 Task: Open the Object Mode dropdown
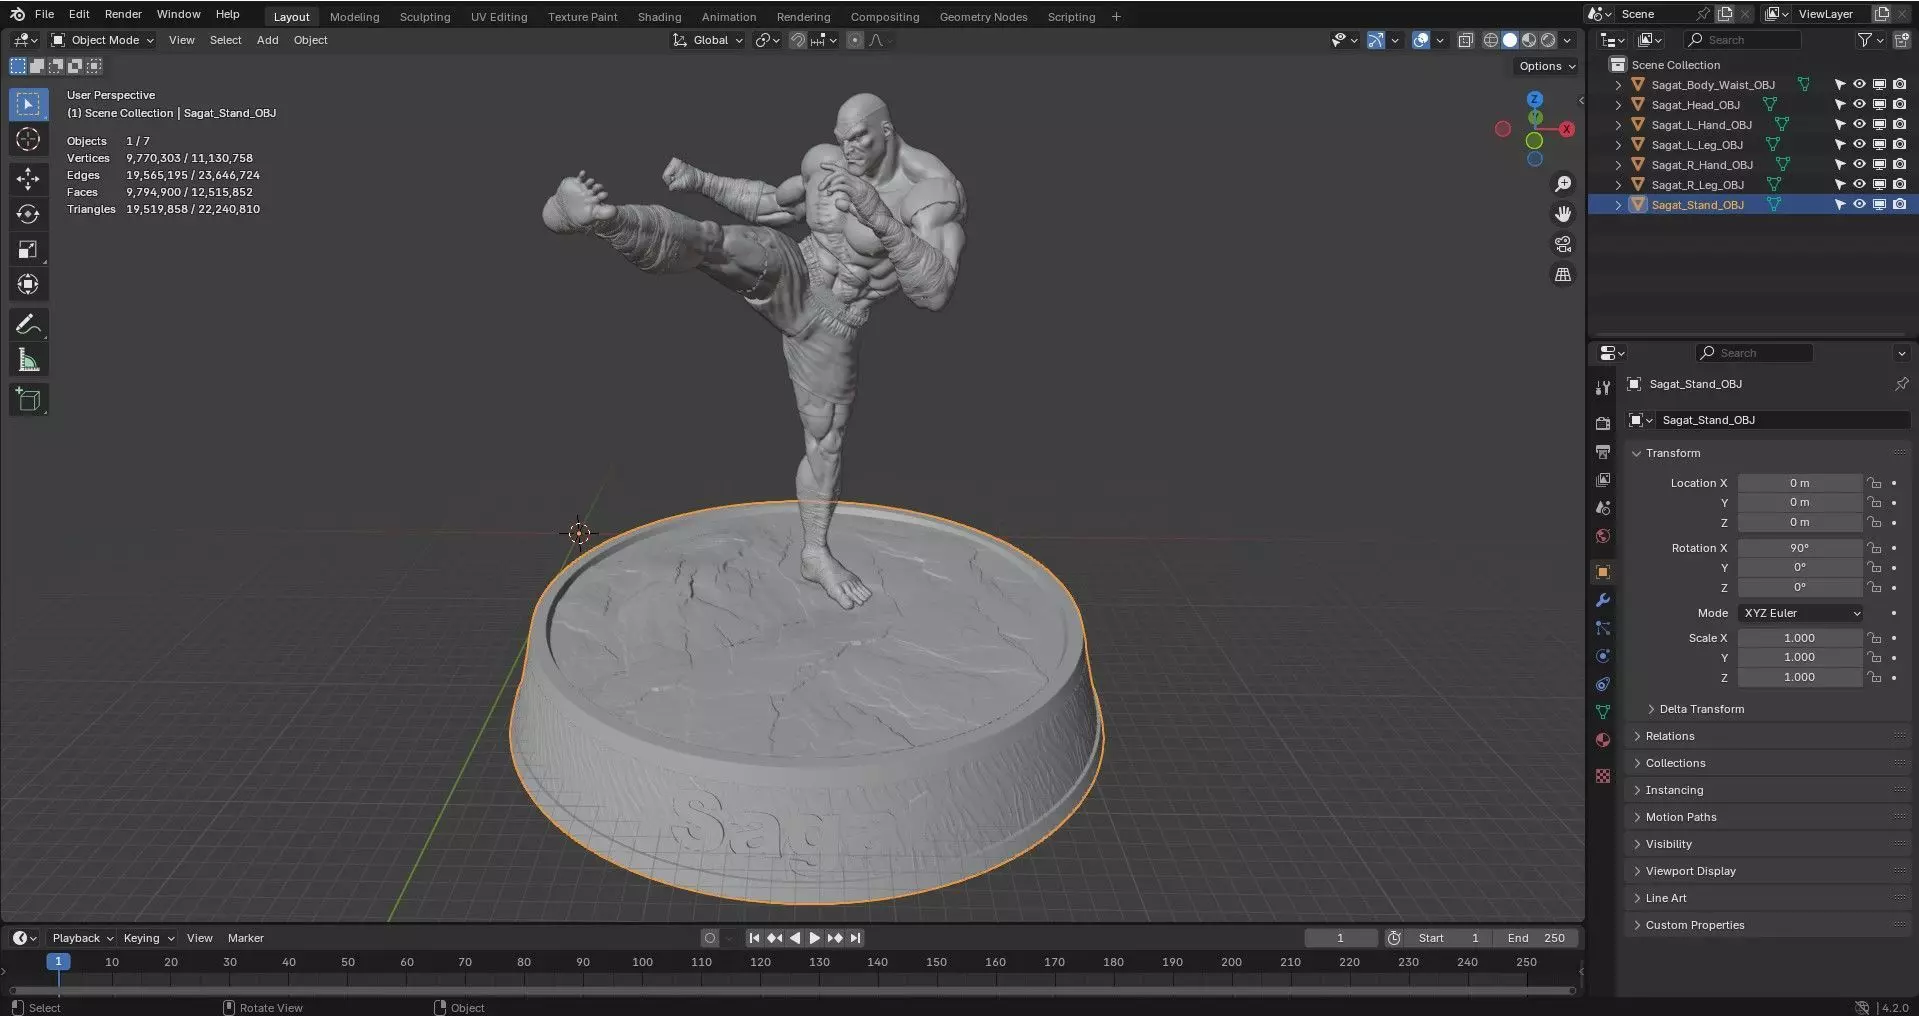103,40
